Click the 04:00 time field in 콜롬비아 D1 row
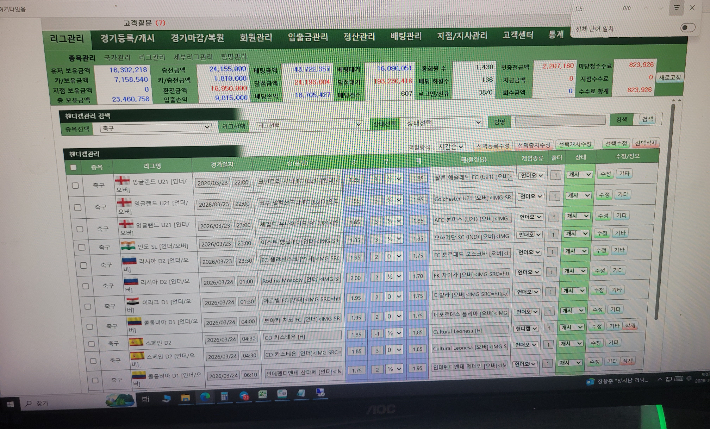 pos(246,322)
